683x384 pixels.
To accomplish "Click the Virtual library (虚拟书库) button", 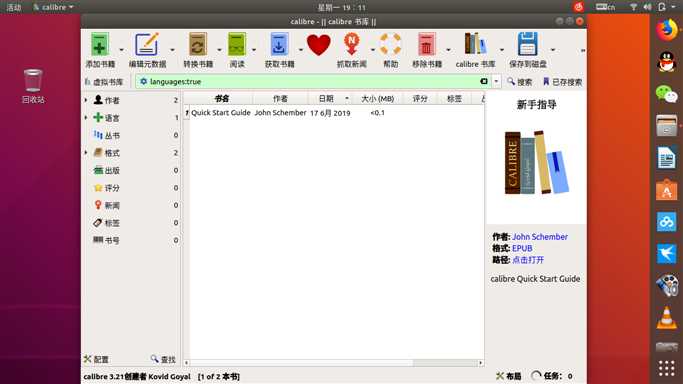I will [x=105, y=82].
